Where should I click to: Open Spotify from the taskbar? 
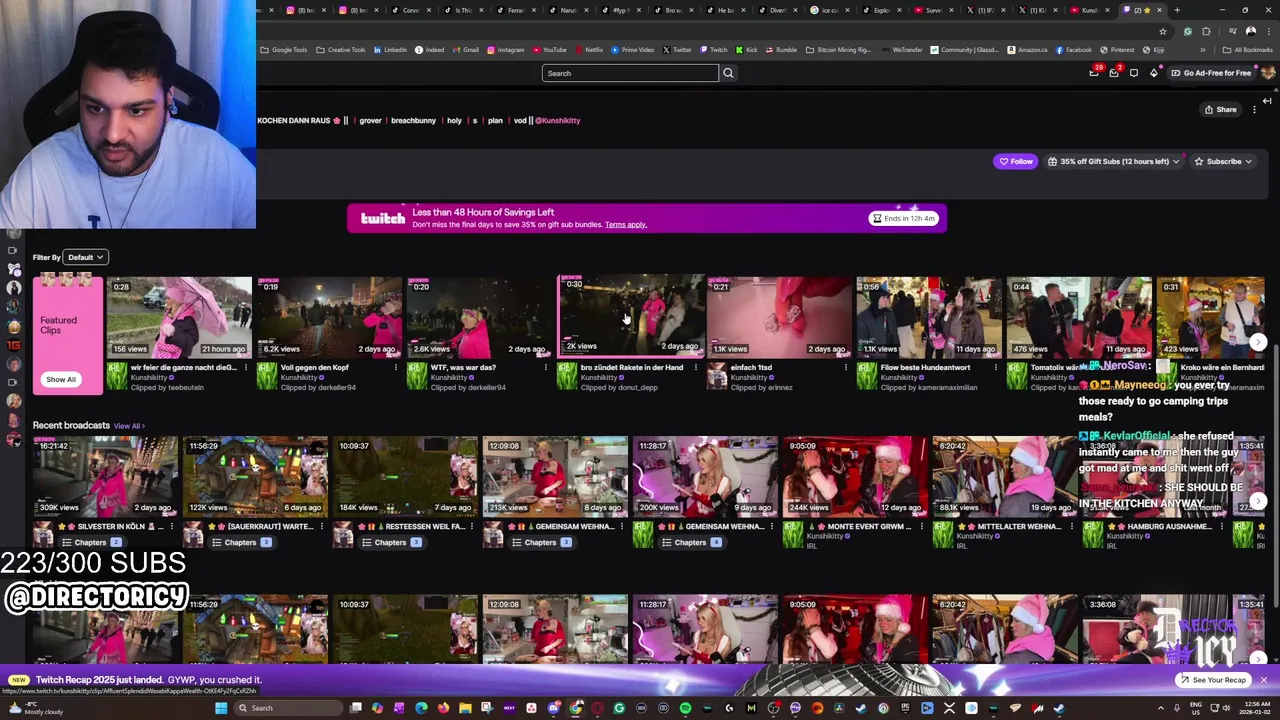(685, 708)
